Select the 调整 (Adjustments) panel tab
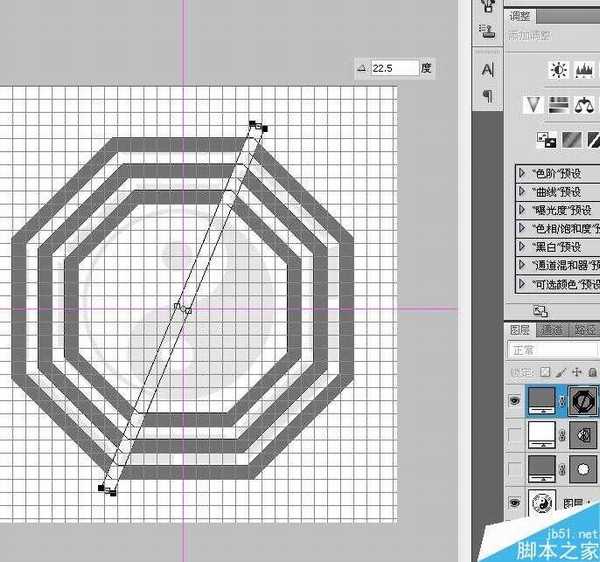 pos(520,16)
